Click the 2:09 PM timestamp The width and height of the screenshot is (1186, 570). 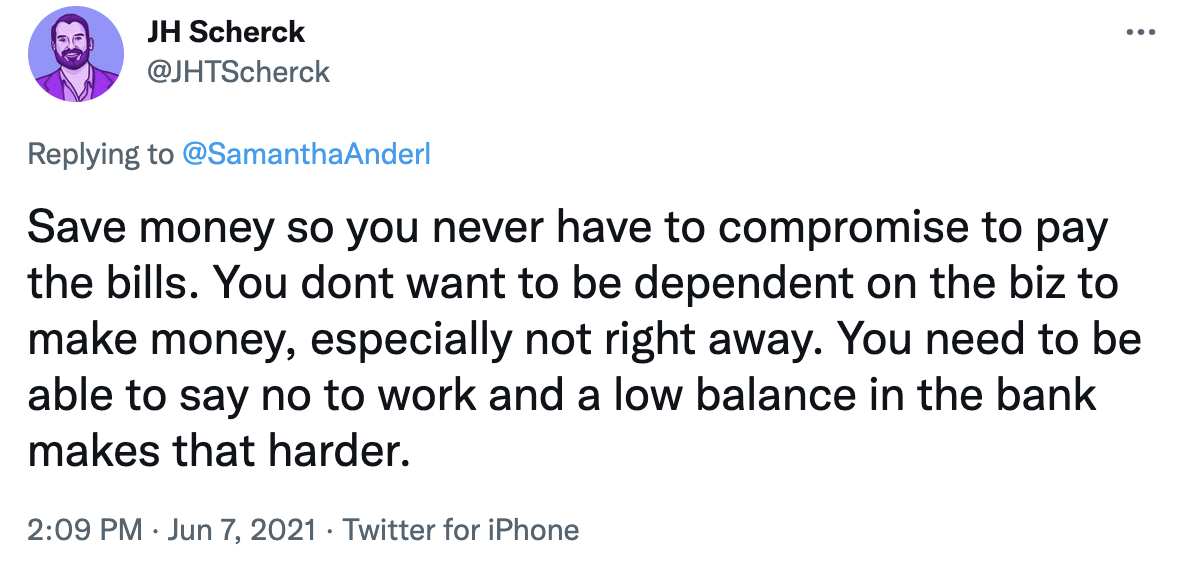tap(85, 529)
